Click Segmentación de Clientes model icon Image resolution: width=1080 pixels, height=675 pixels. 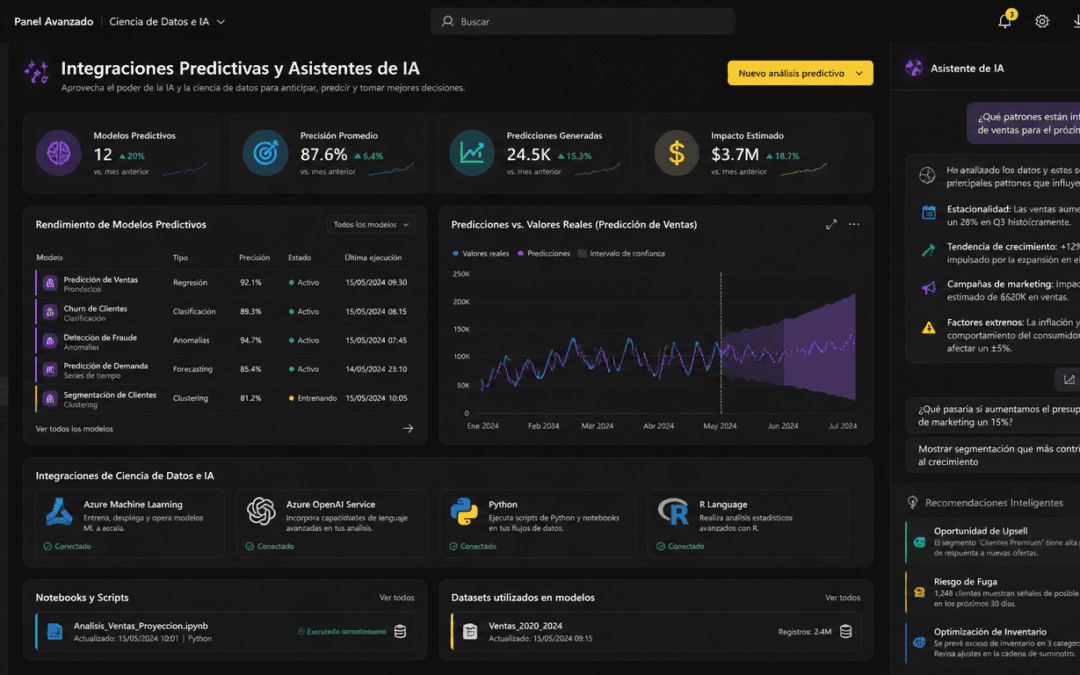[x=50, y=398]
